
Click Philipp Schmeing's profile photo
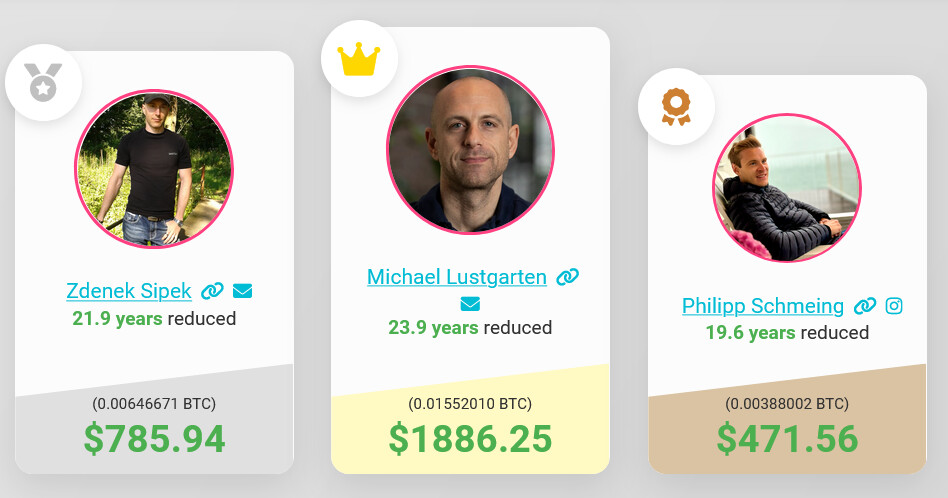[x=787, y=188]
